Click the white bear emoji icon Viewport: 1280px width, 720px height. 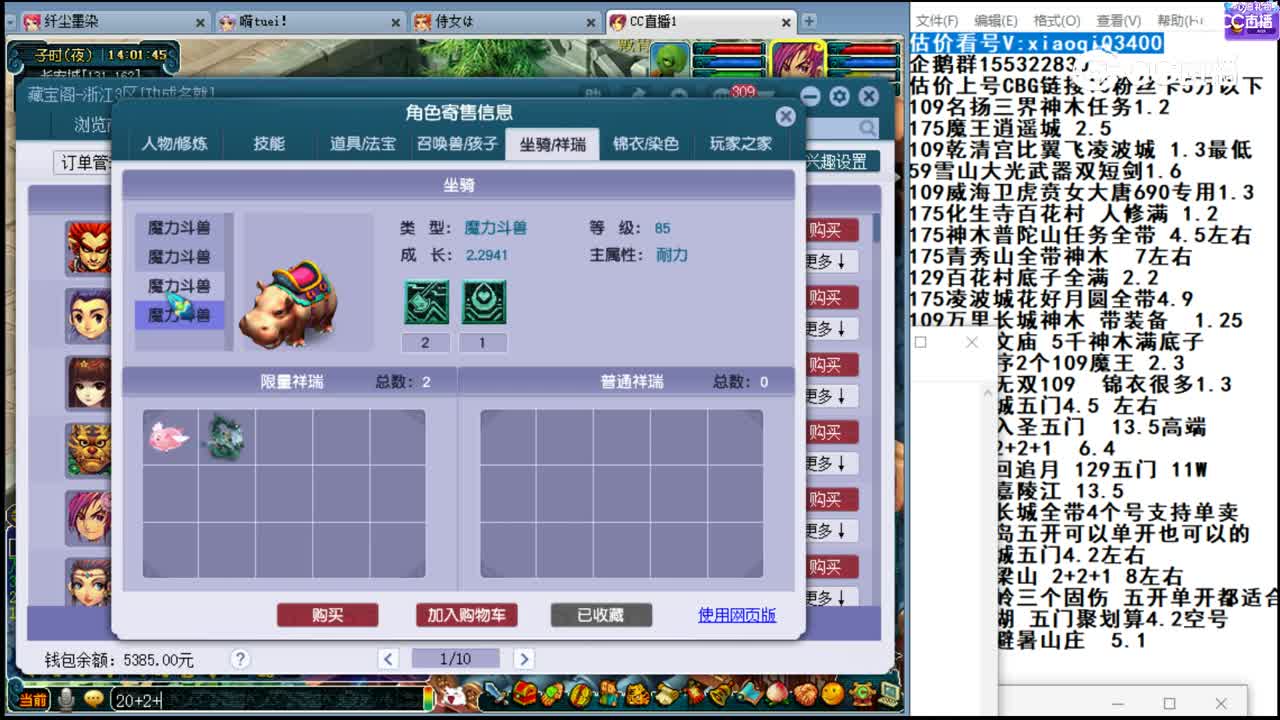[454, 696]
